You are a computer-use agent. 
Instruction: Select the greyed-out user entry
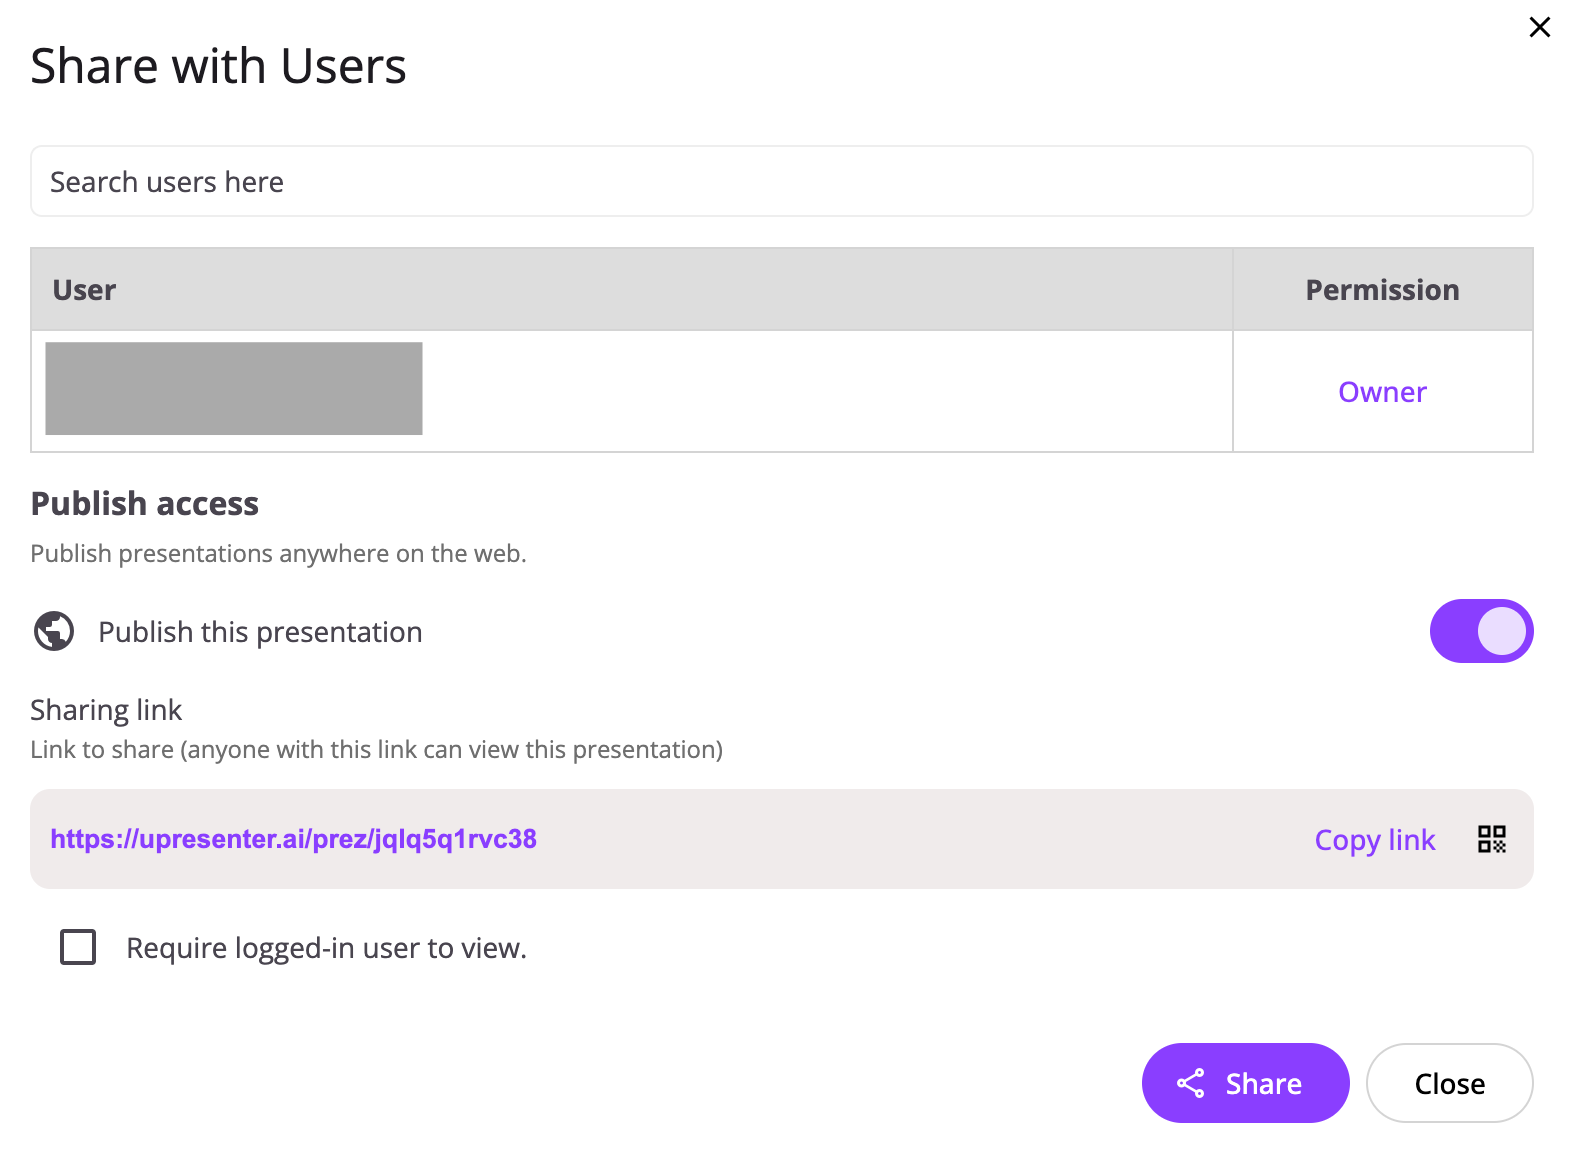[x=234, y=388]
